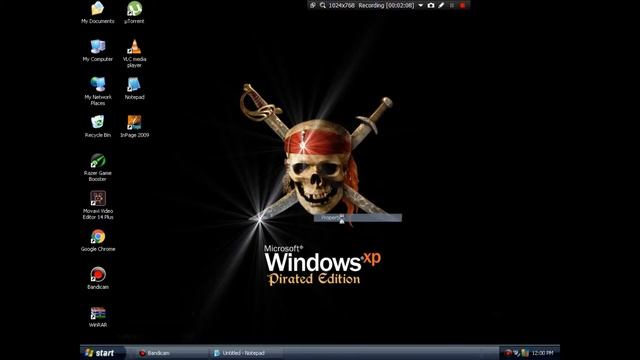640x360 pixels.
Task: Choose Properties in the desktop context menu
Action: 358,218
